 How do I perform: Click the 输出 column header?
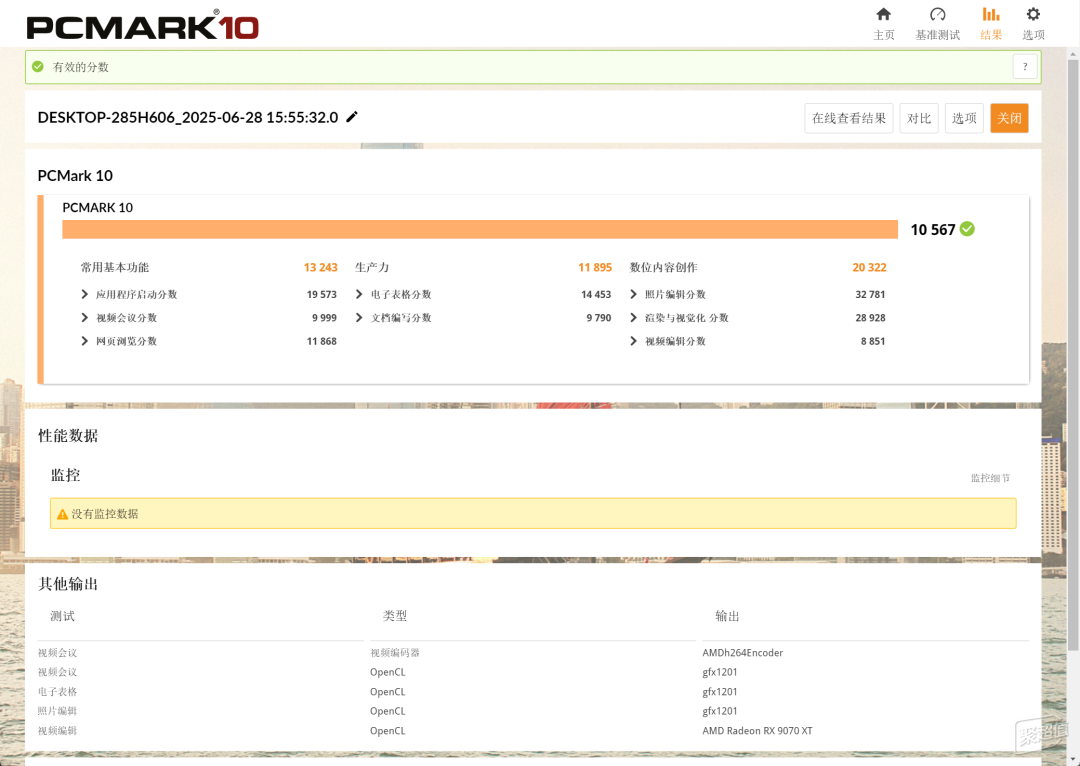point(727,616)
